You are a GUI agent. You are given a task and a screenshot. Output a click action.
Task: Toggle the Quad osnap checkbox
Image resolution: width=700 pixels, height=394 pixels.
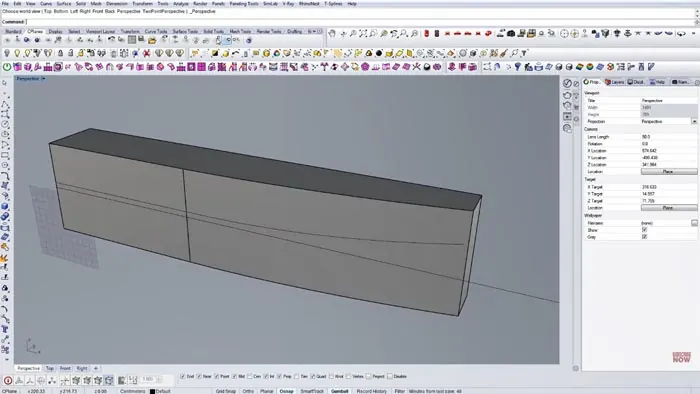[312, 377]
